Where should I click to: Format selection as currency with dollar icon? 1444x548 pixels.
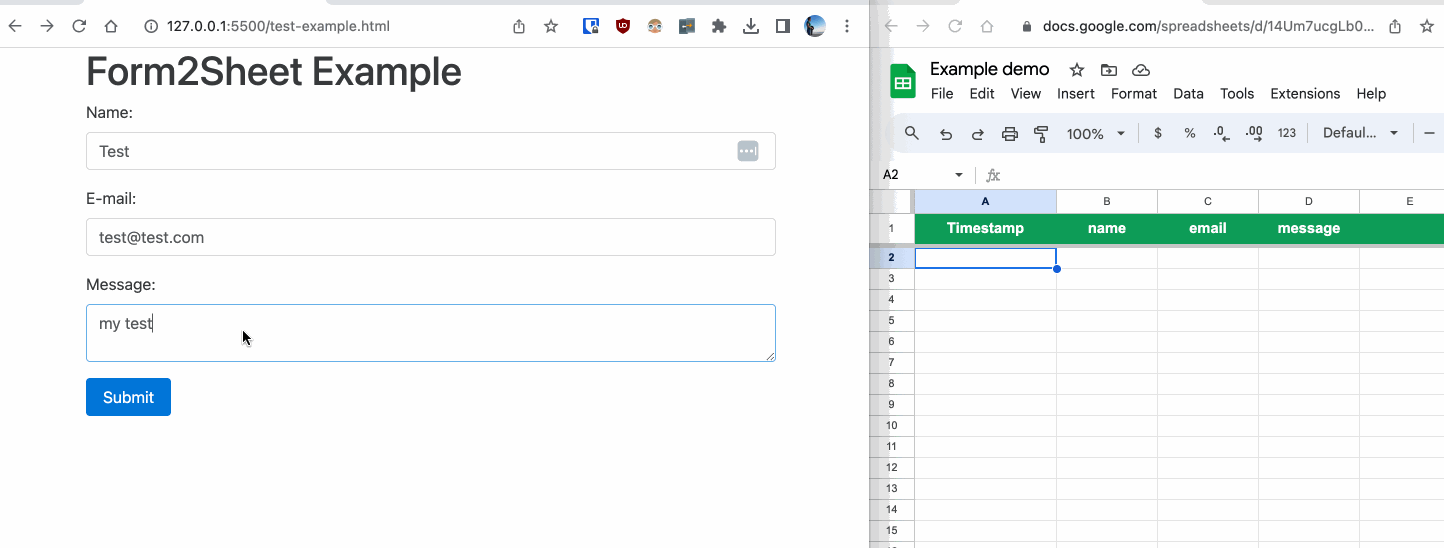1158,133
